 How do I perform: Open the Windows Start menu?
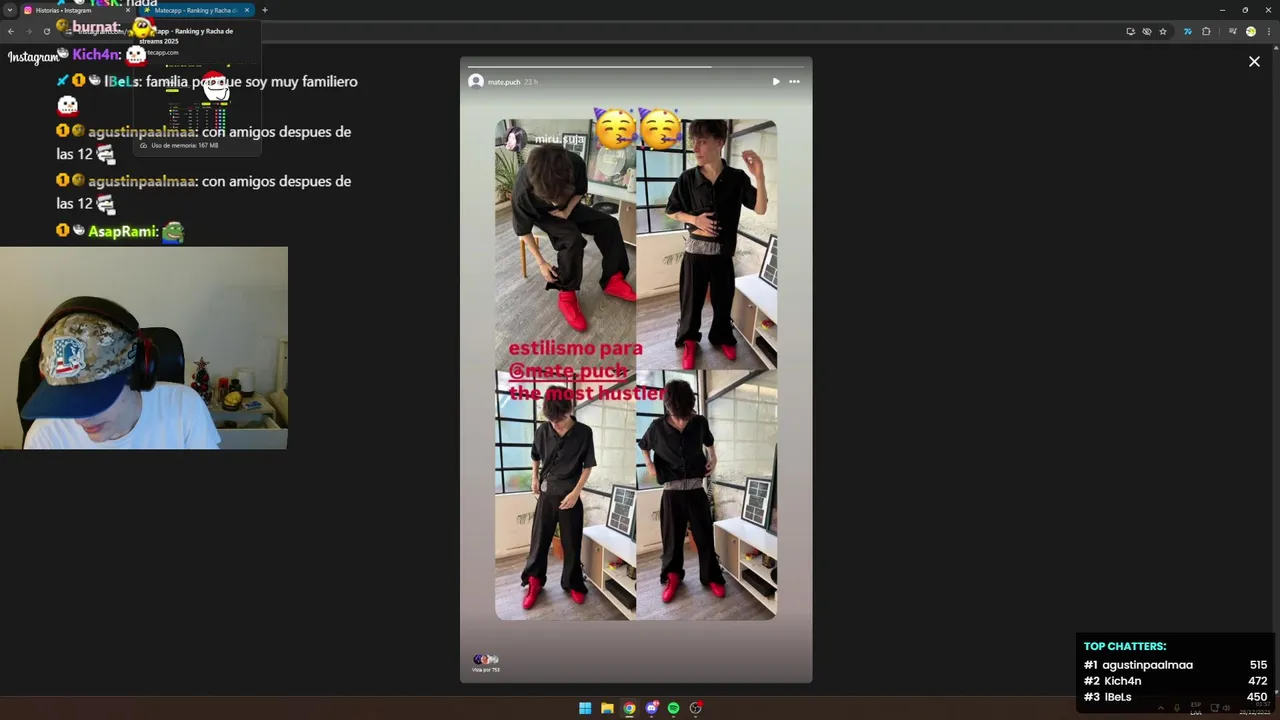[585, 708]
